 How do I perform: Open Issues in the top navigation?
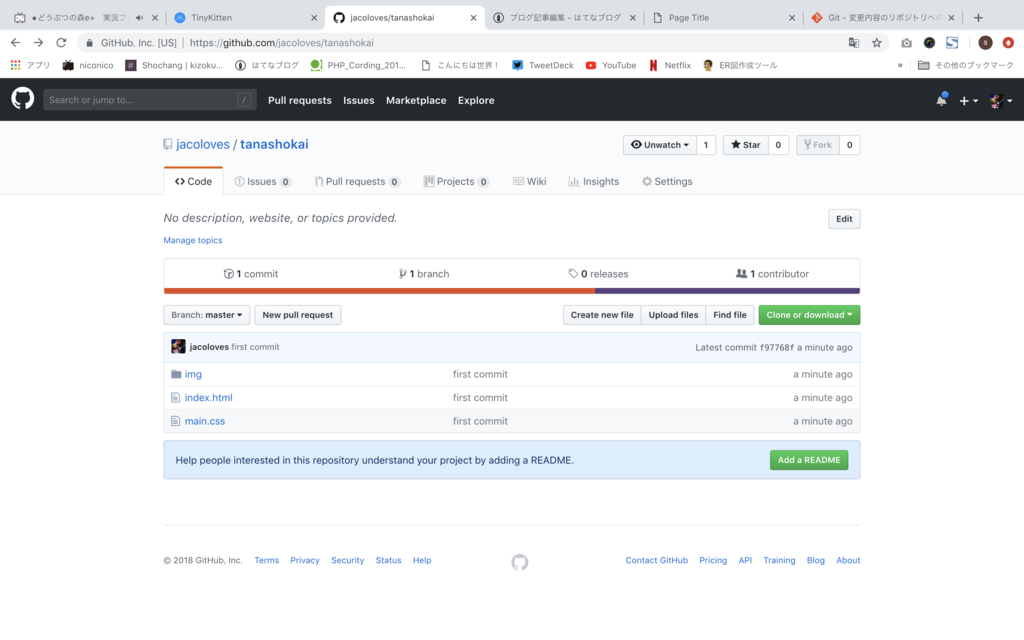tap(359, 101)
